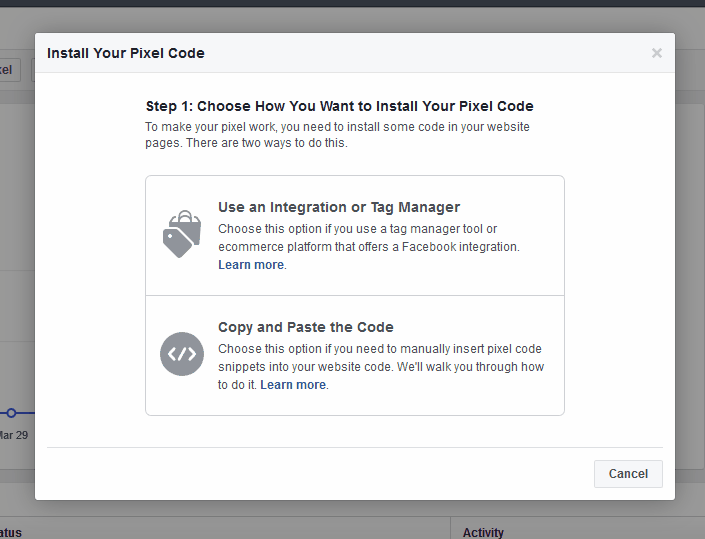Click the Install Your Pixel Code title

point(125,53)
